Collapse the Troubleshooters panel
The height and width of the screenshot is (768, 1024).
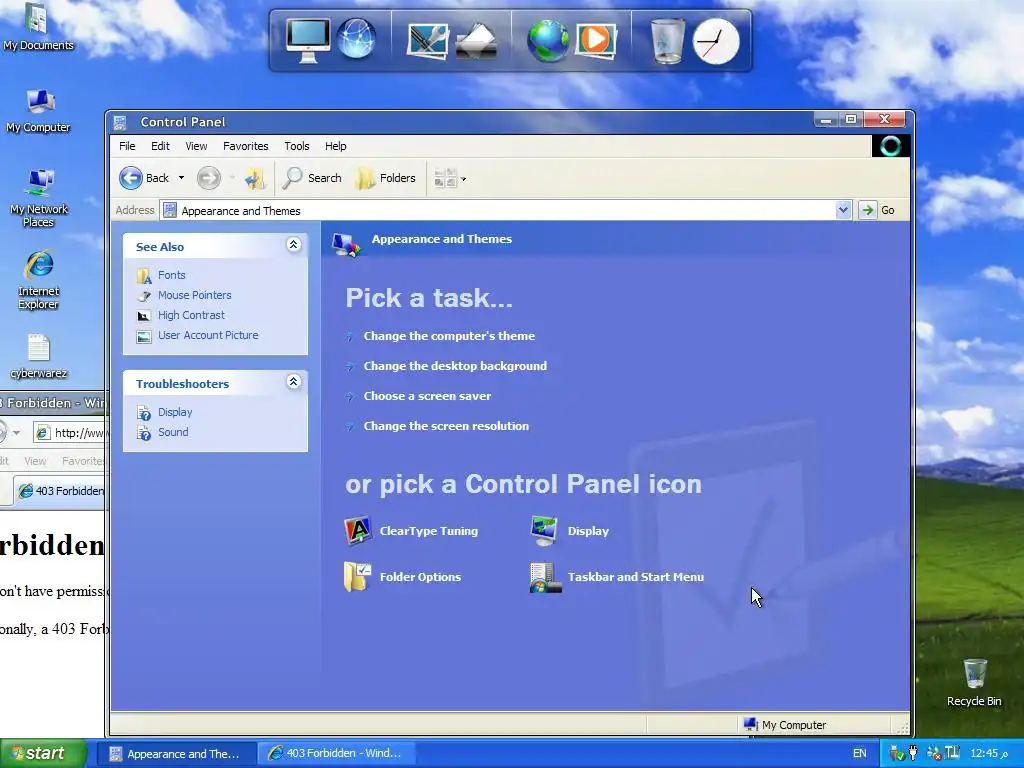pos(293,381)
